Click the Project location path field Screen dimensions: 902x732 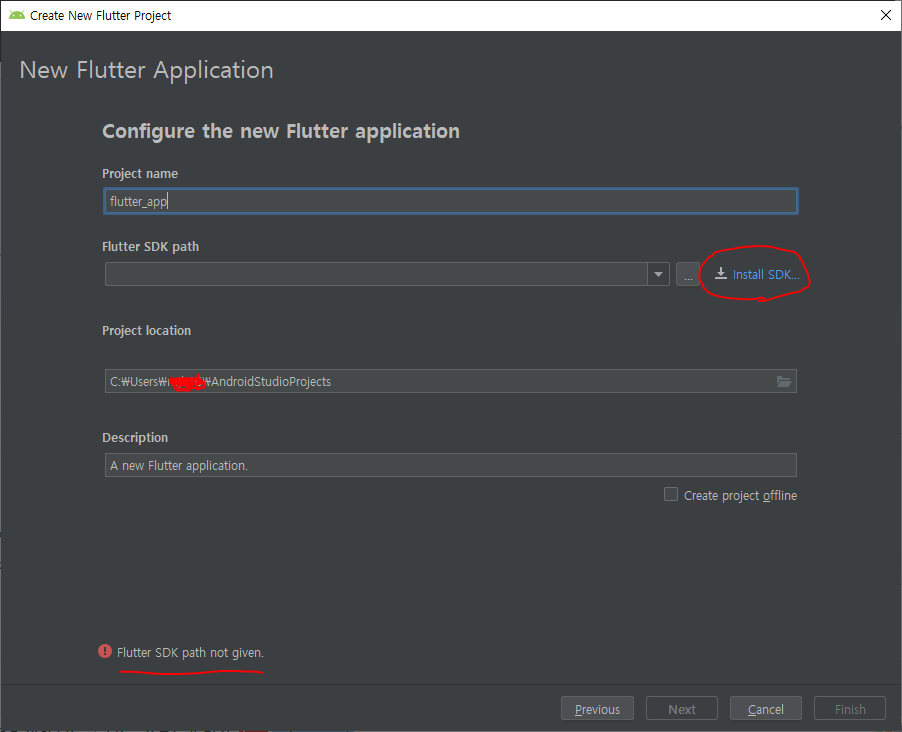click(450, 382)
